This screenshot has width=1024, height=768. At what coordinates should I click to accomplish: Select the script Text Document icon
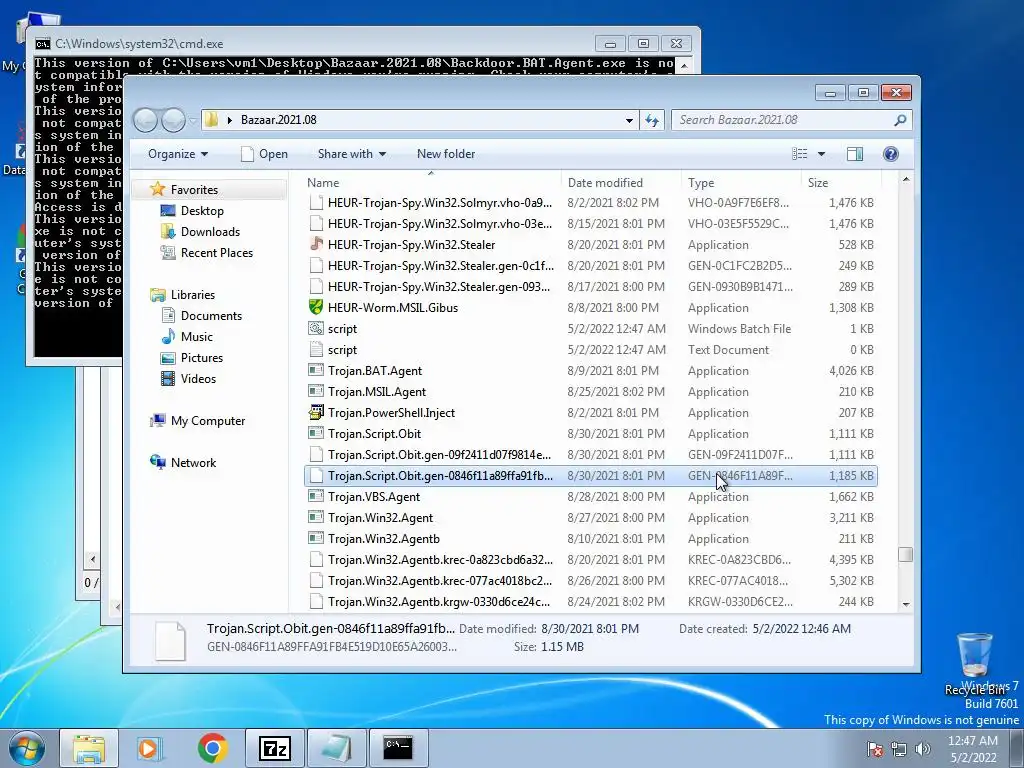316,349
